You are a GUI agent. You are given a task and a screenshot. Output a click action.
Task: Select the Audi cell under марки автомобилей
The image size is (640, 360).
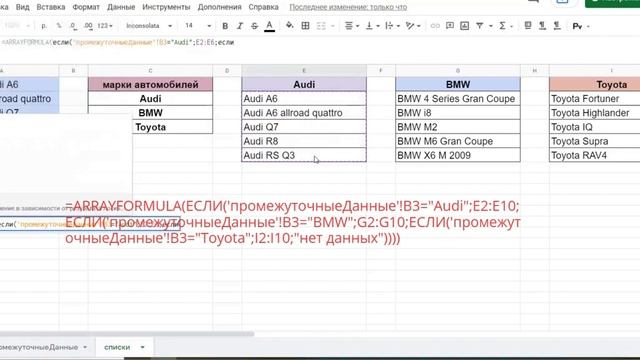150,99
